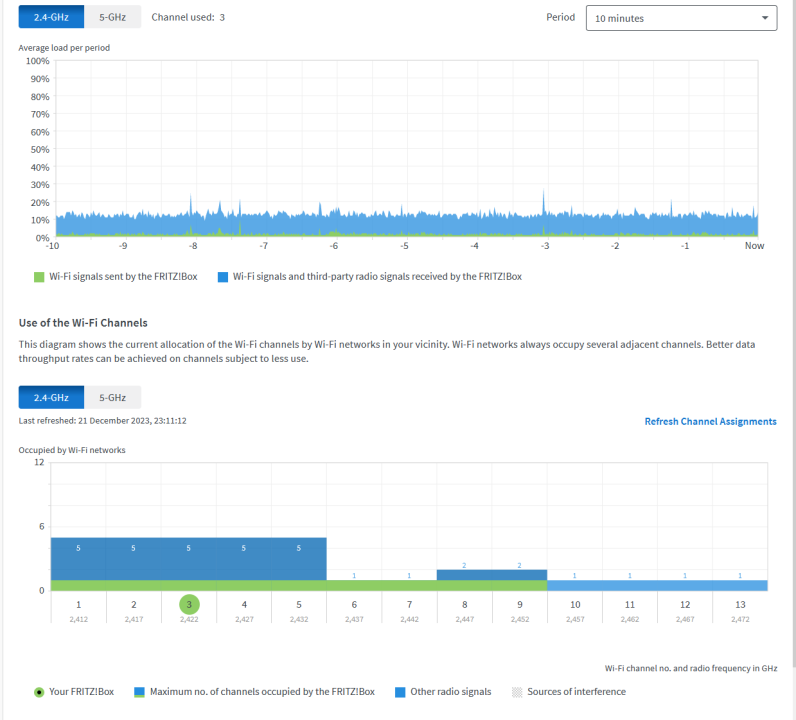Switch channel diagram to 5-GHz band

[x=112, y=397]
